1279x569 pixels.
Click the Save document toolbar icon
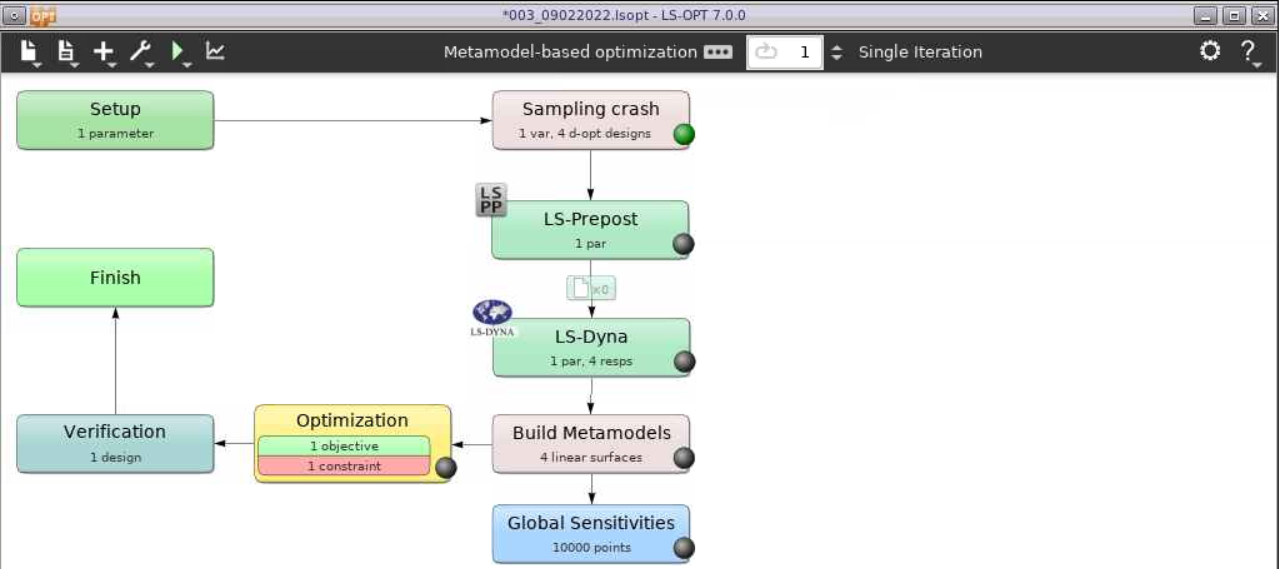tap(67, 51)
